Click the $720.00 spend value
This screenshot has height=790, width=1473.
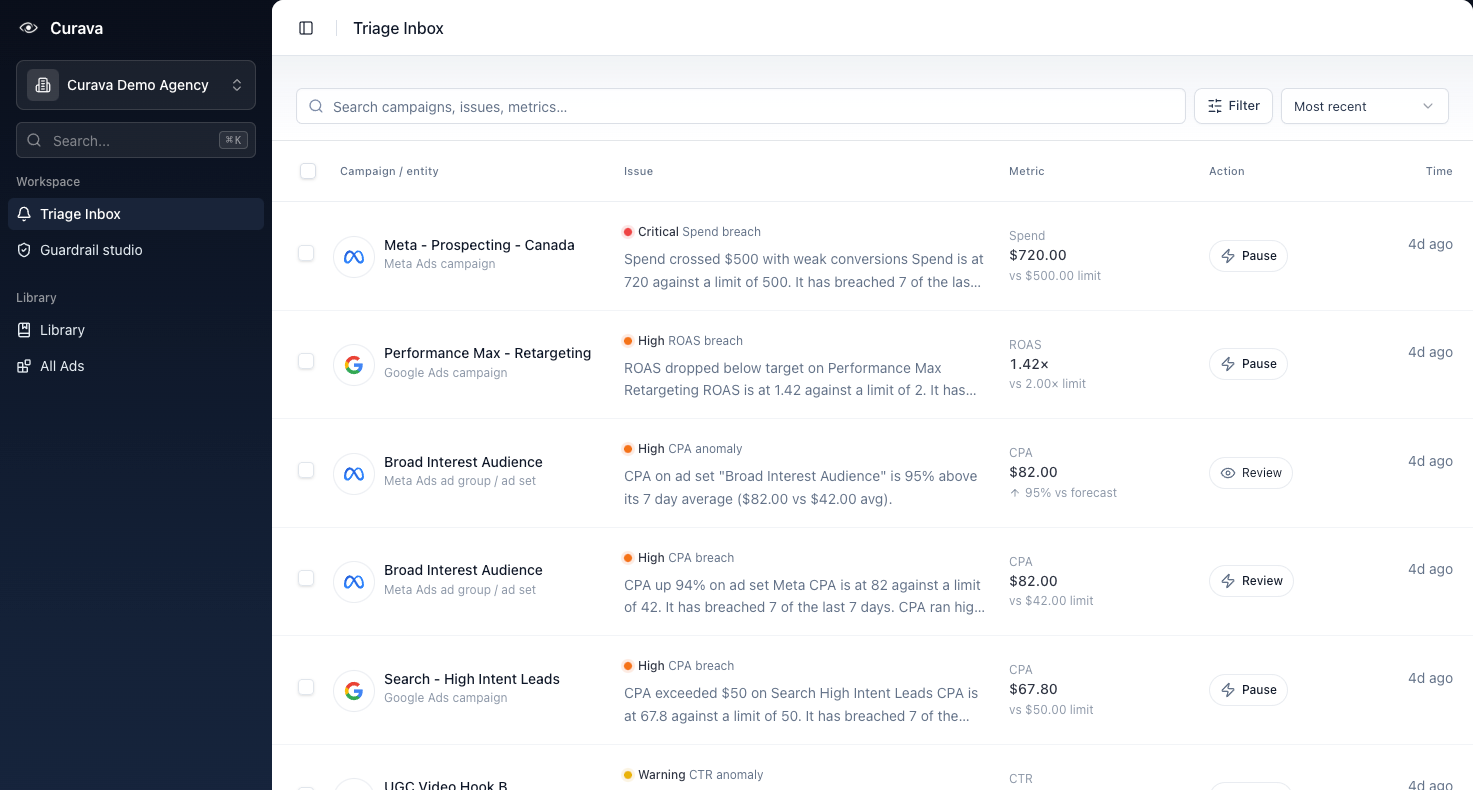click(x=1038, y=255)
